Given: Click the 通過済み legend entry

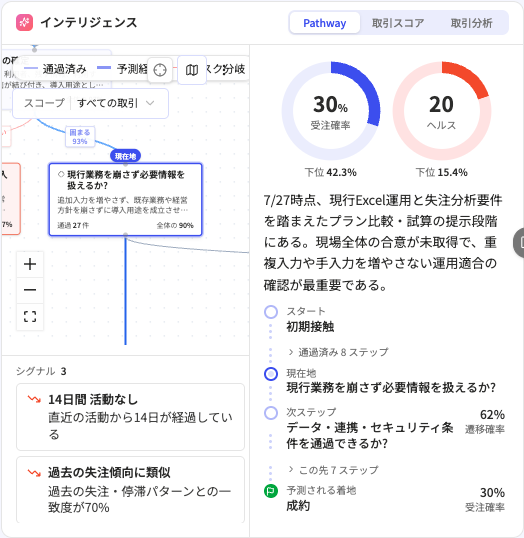Looking at the screenshot, I should click(56, 69).
